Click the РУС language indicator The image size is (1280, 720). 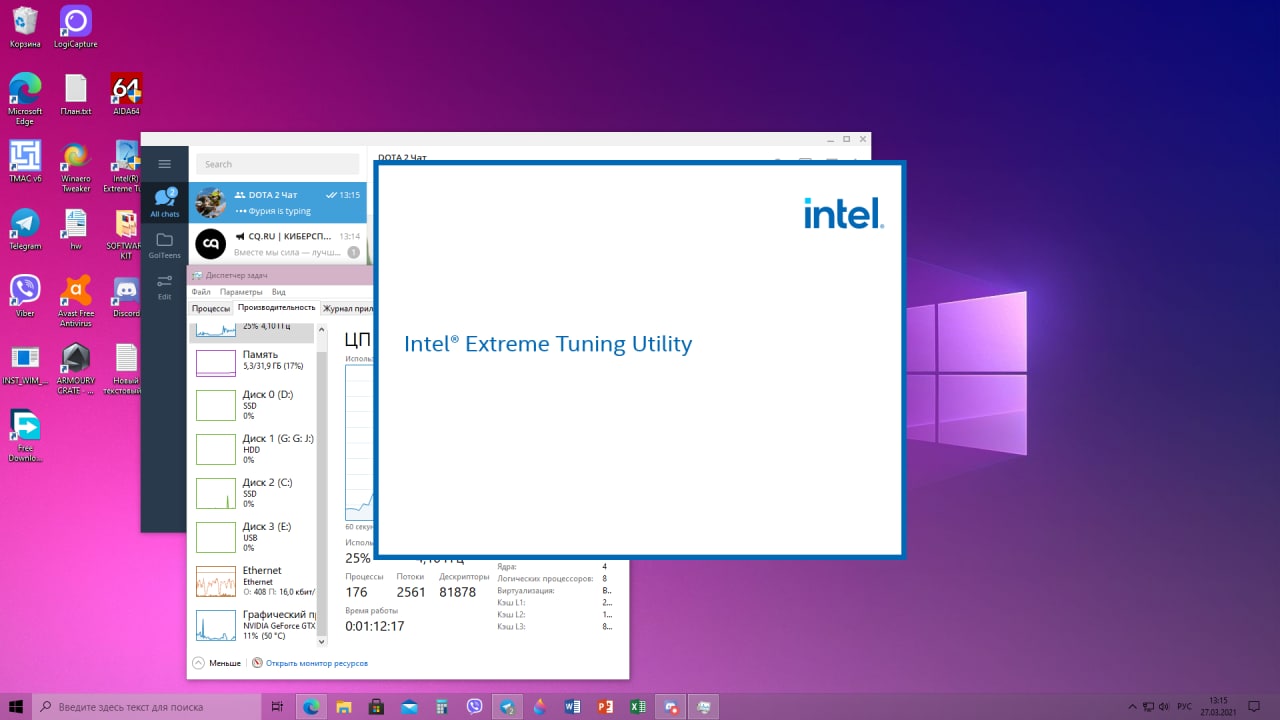tap(1185, 706)
